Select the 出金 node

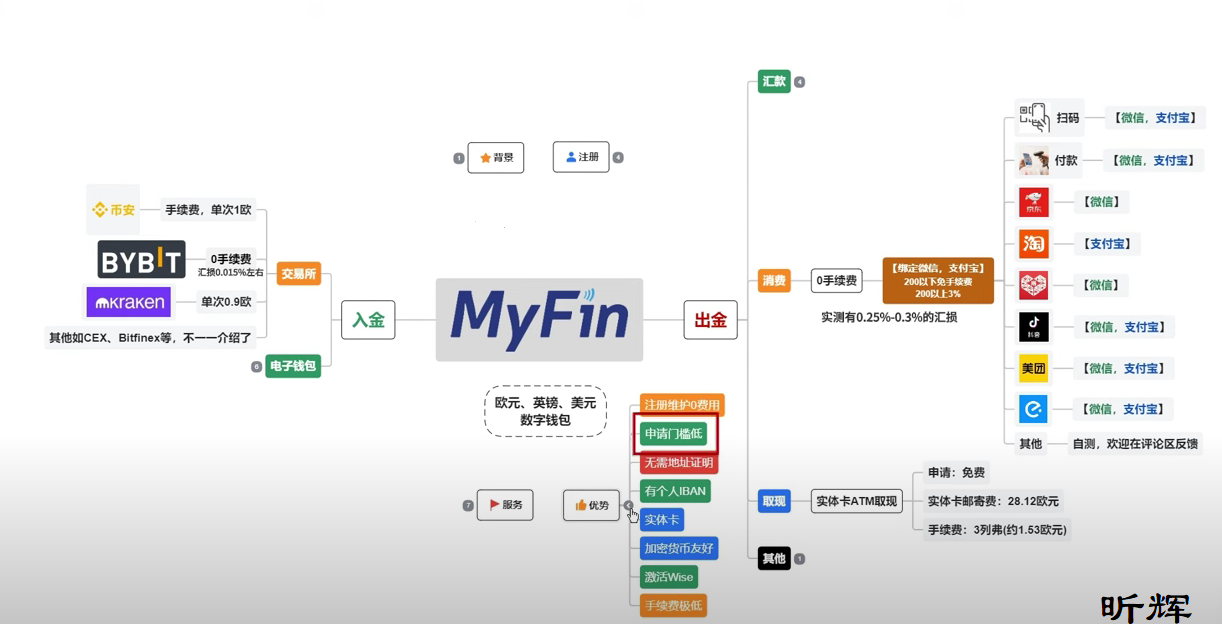click(x=710, y=320)
